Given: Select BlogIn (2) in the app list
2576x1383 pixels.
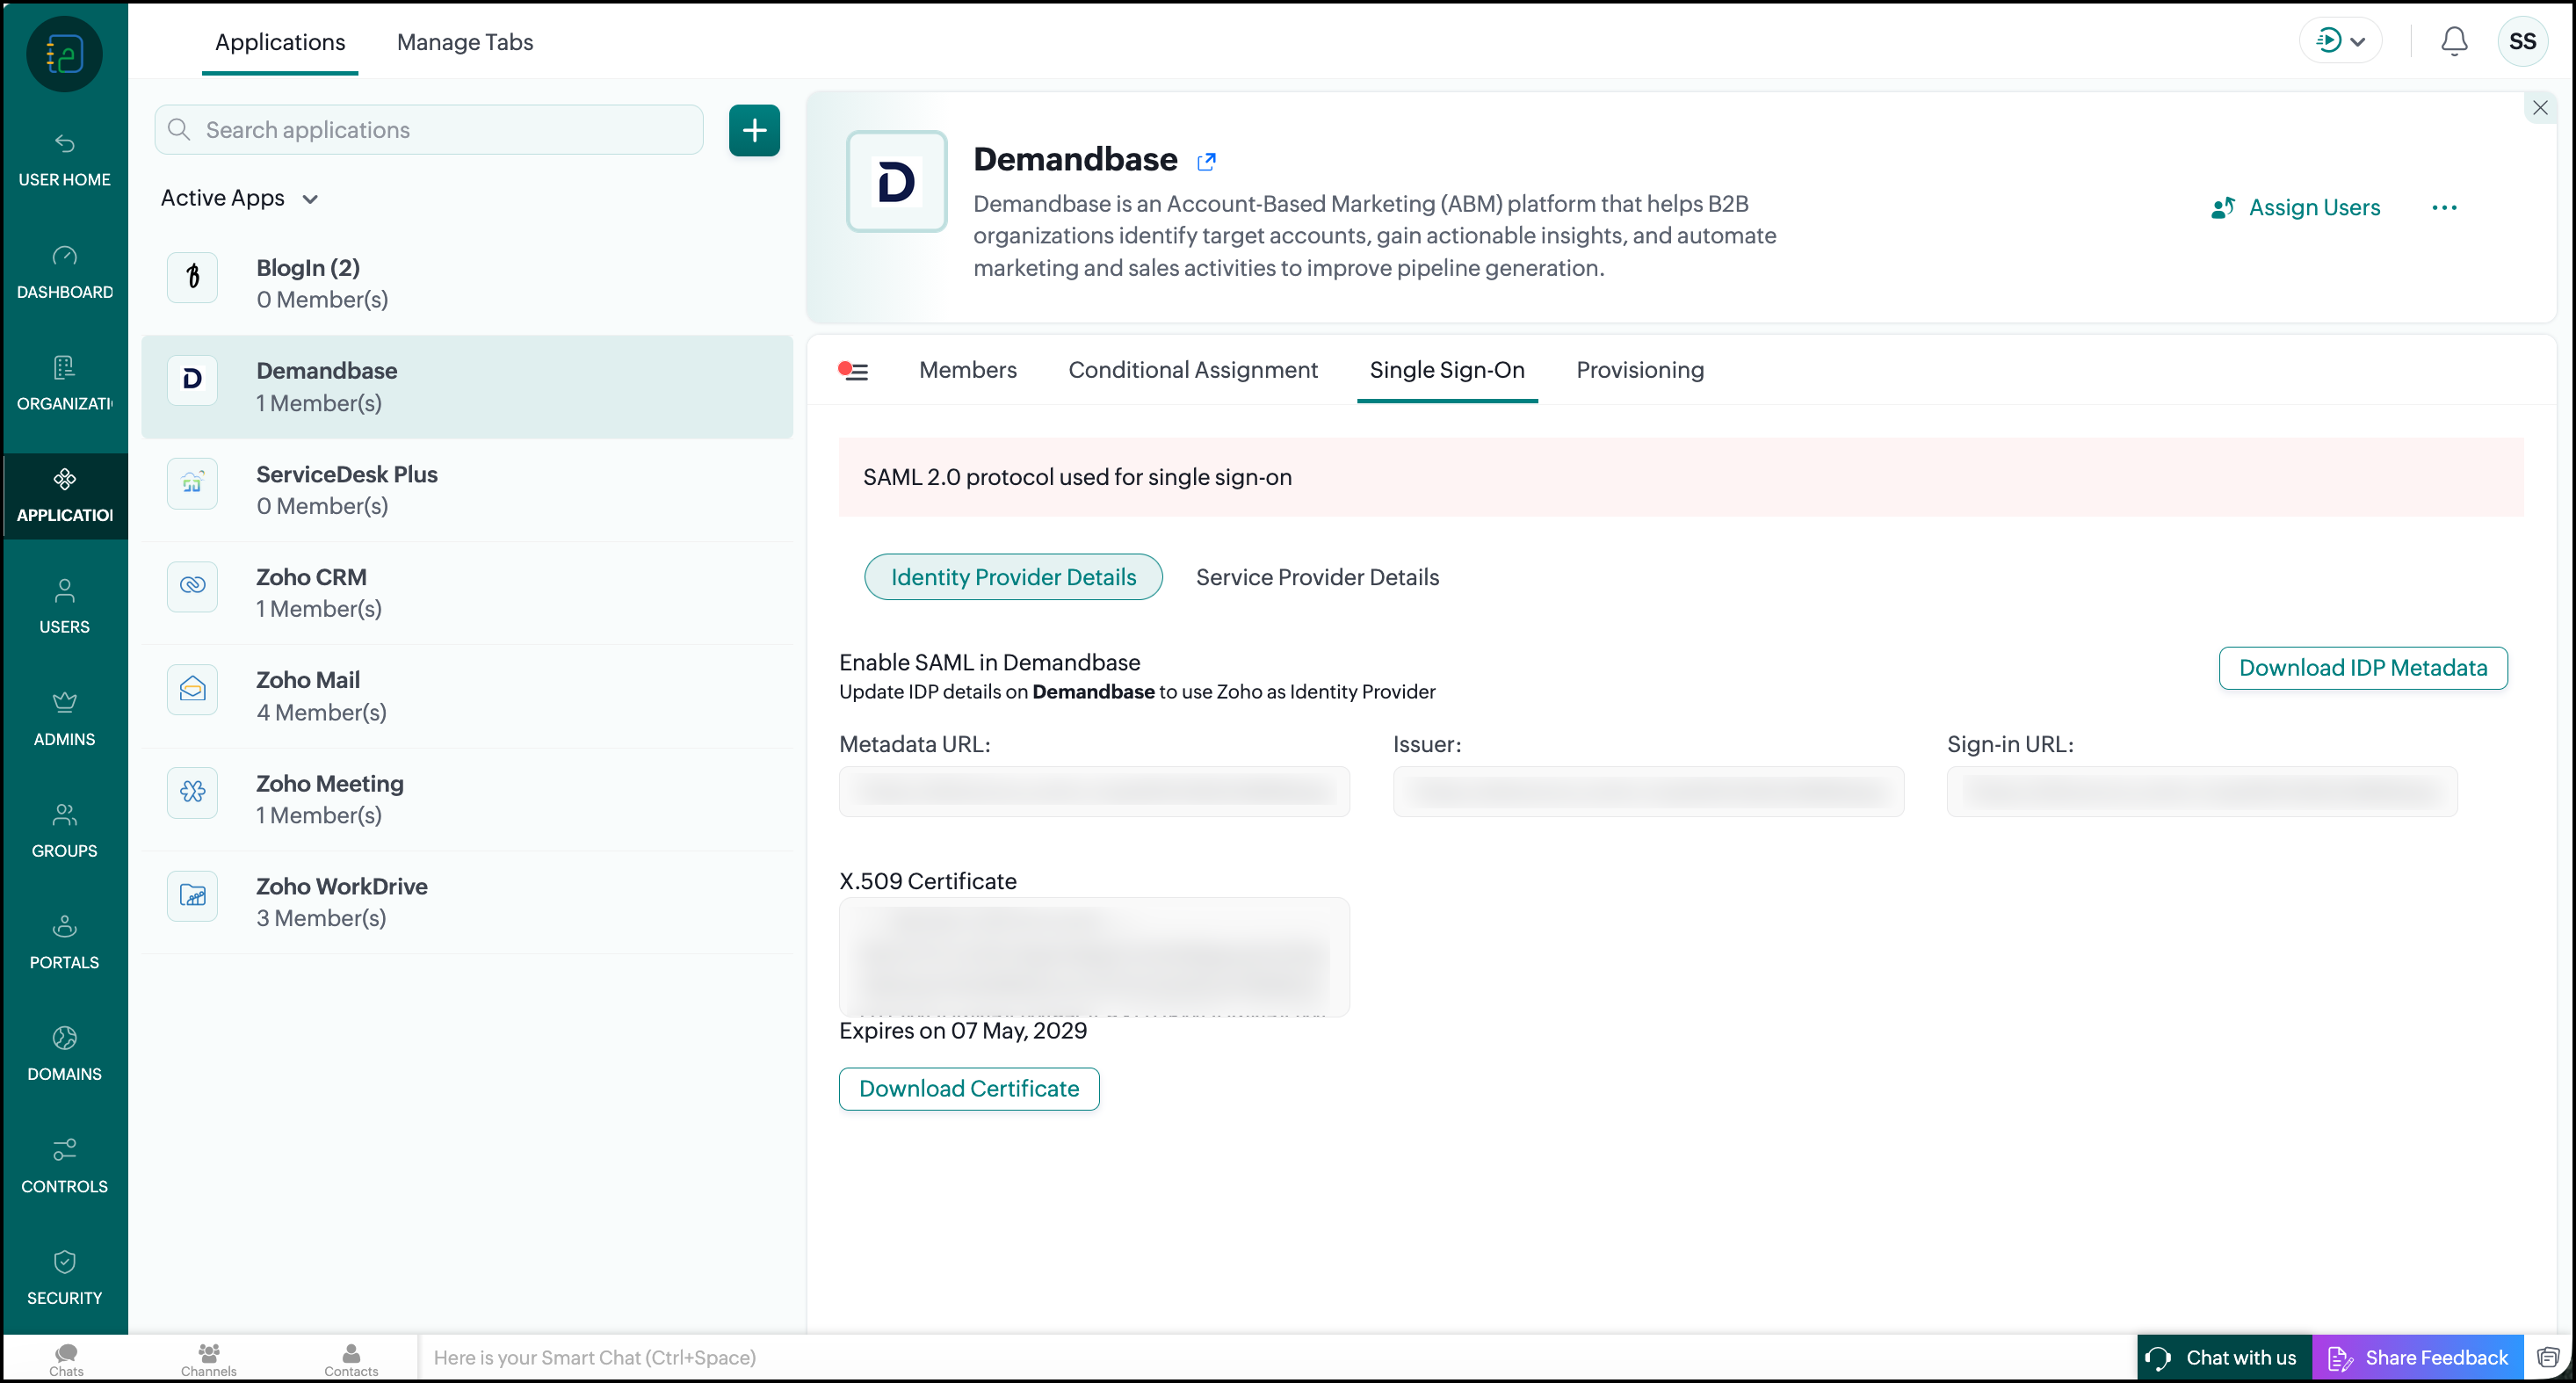Looking at the screenshot, I should 467,283.
